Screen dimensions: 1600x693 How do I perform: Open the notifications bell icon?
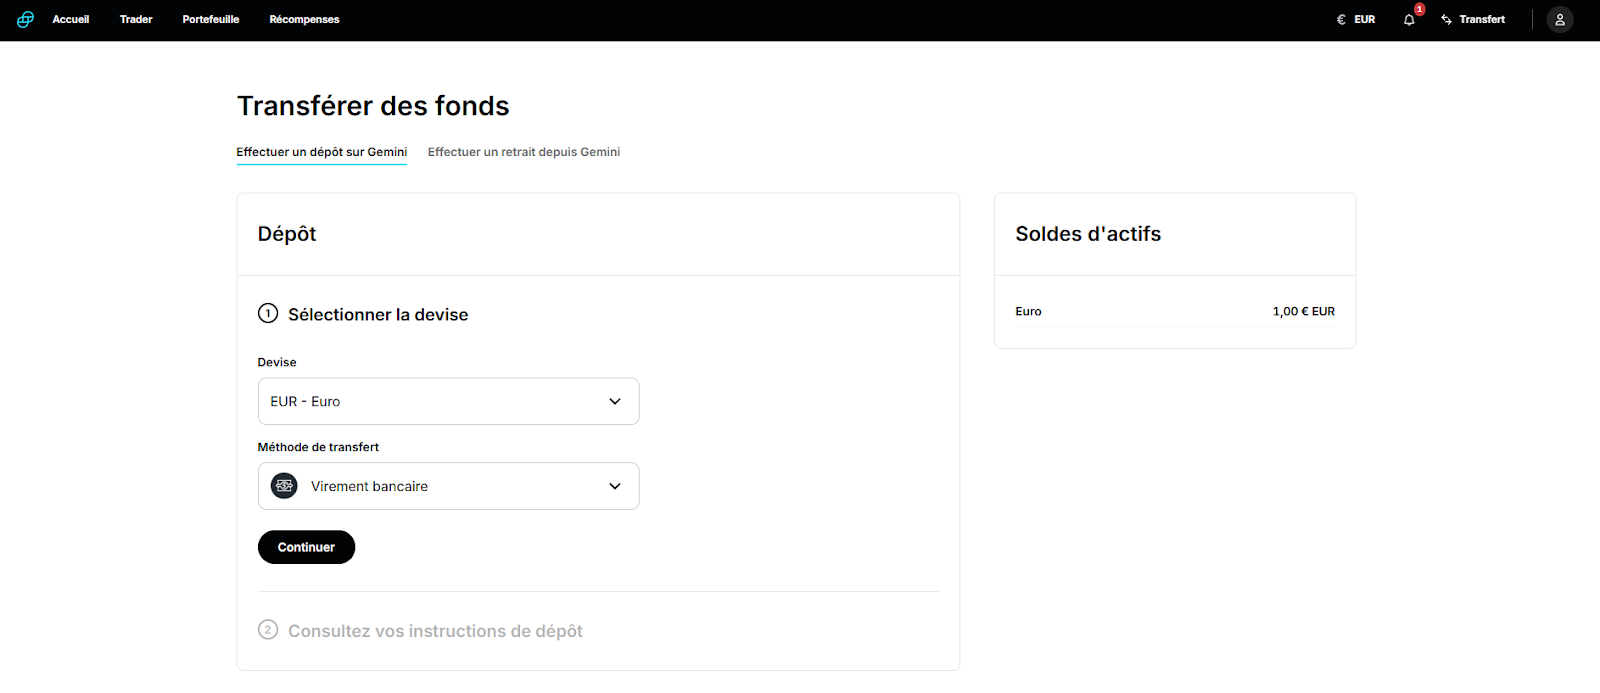point(1409,20)
